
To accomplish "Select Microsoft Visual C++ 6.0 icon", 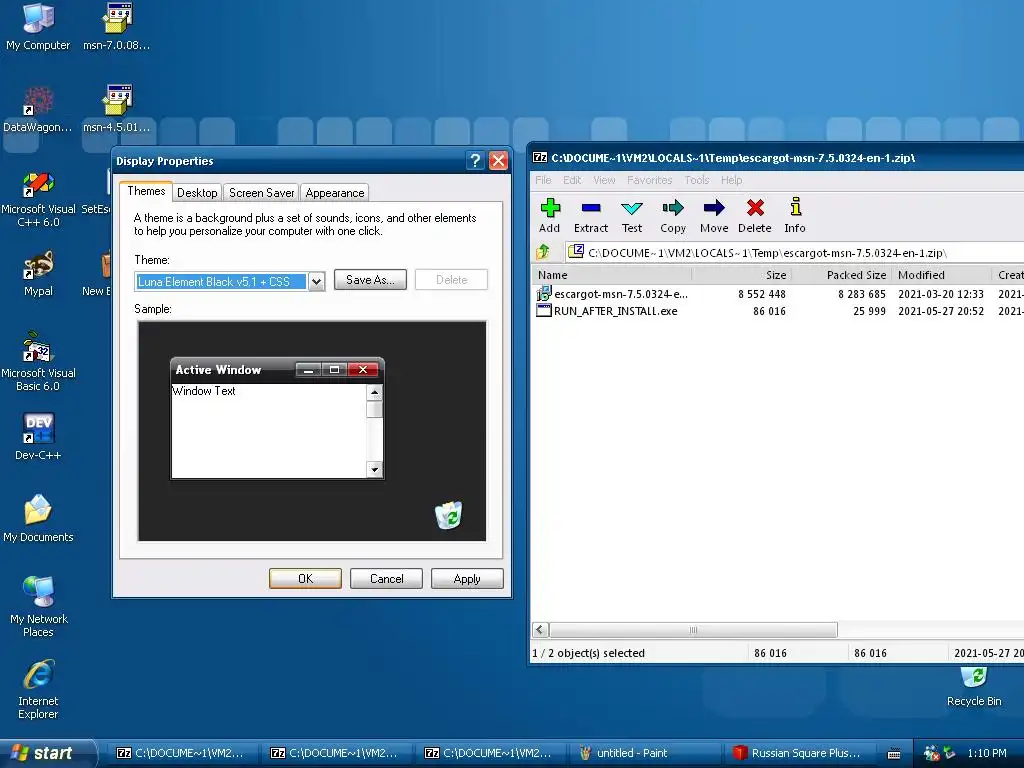I will coord(38,199).
